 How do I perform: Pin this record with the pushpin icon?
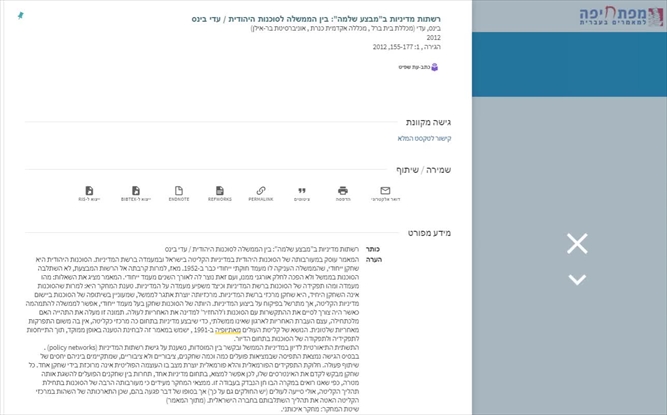coord(21,16)
